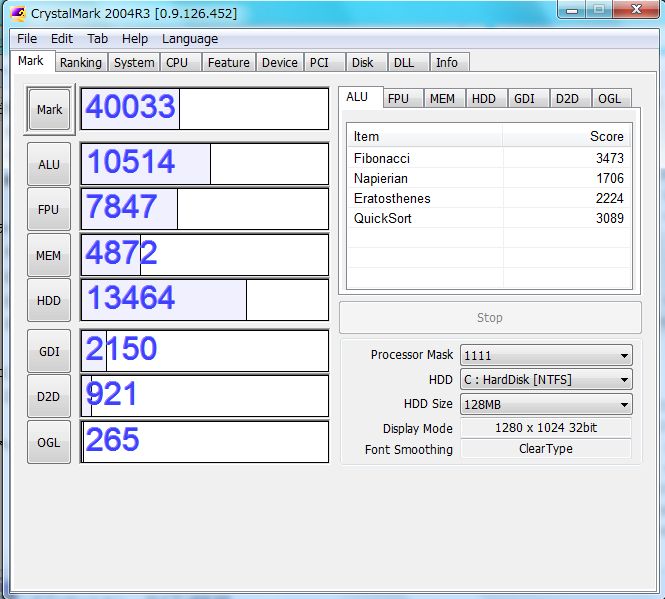Open the File menu
Screen dimensions: 665x599
pyautogui.click(x=27, y=38)
